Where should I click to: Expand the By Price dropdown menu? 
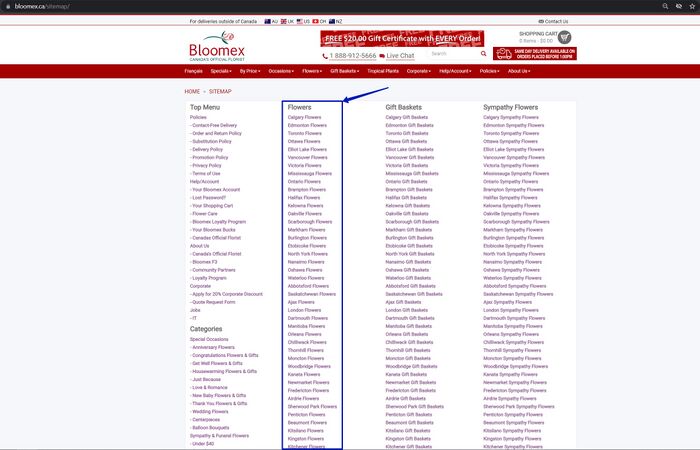point(250,71)
